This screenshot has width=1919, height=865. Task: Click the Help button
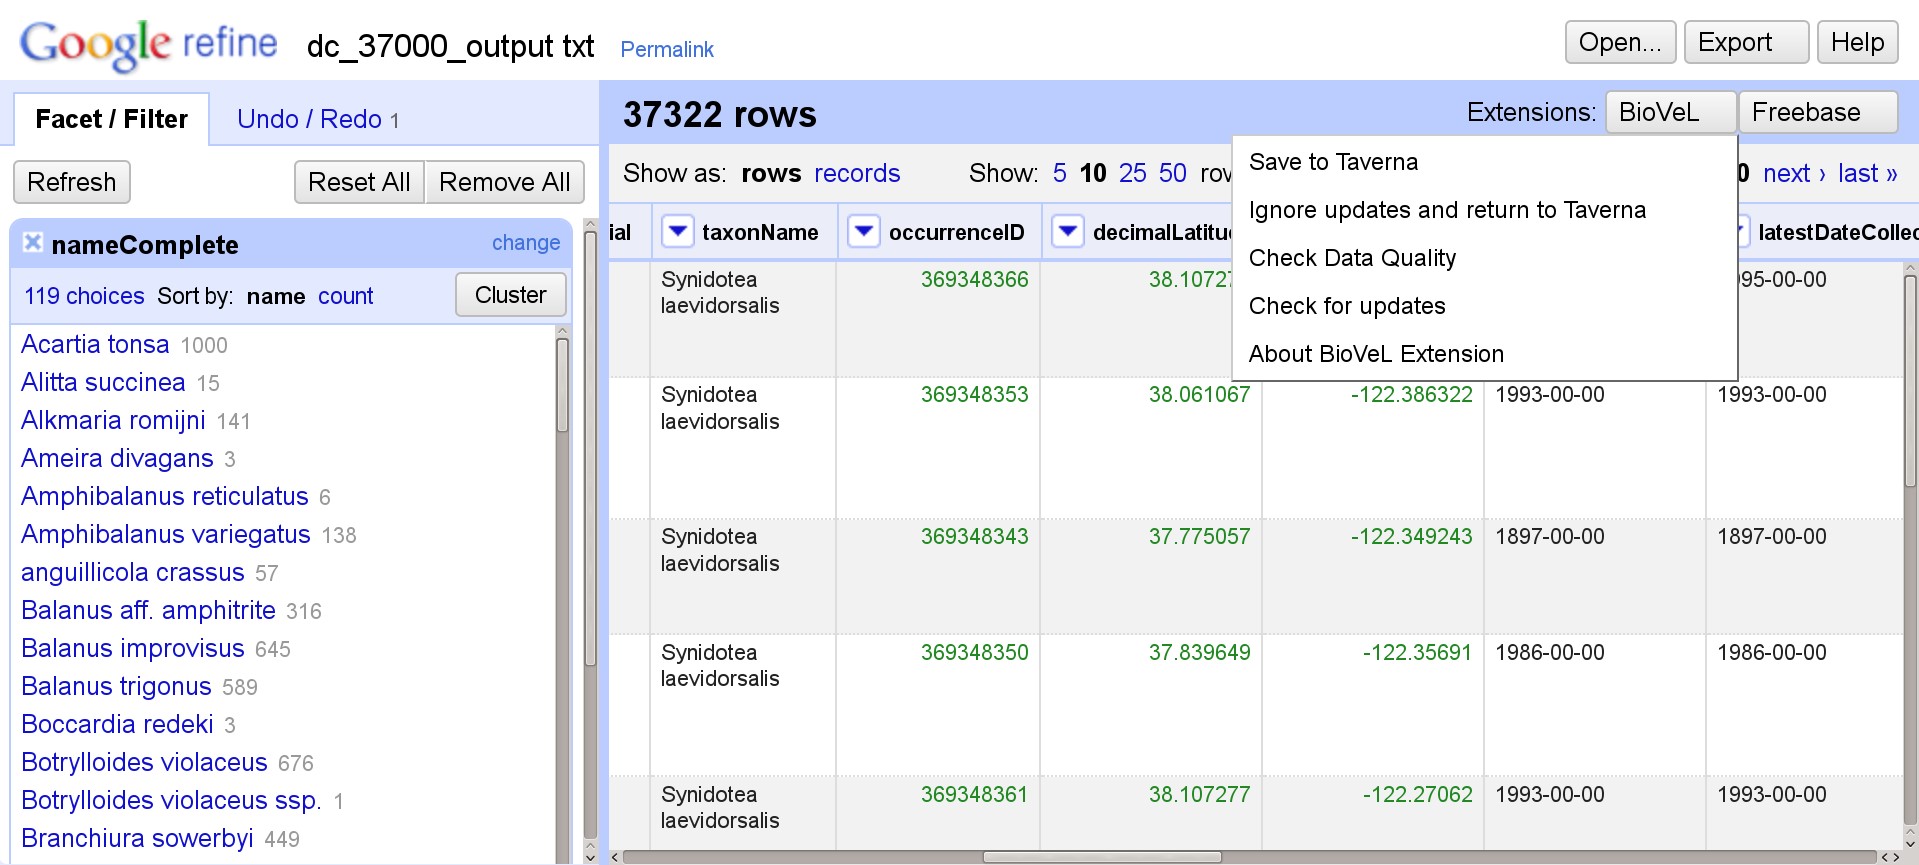(x=1857, y=42)
